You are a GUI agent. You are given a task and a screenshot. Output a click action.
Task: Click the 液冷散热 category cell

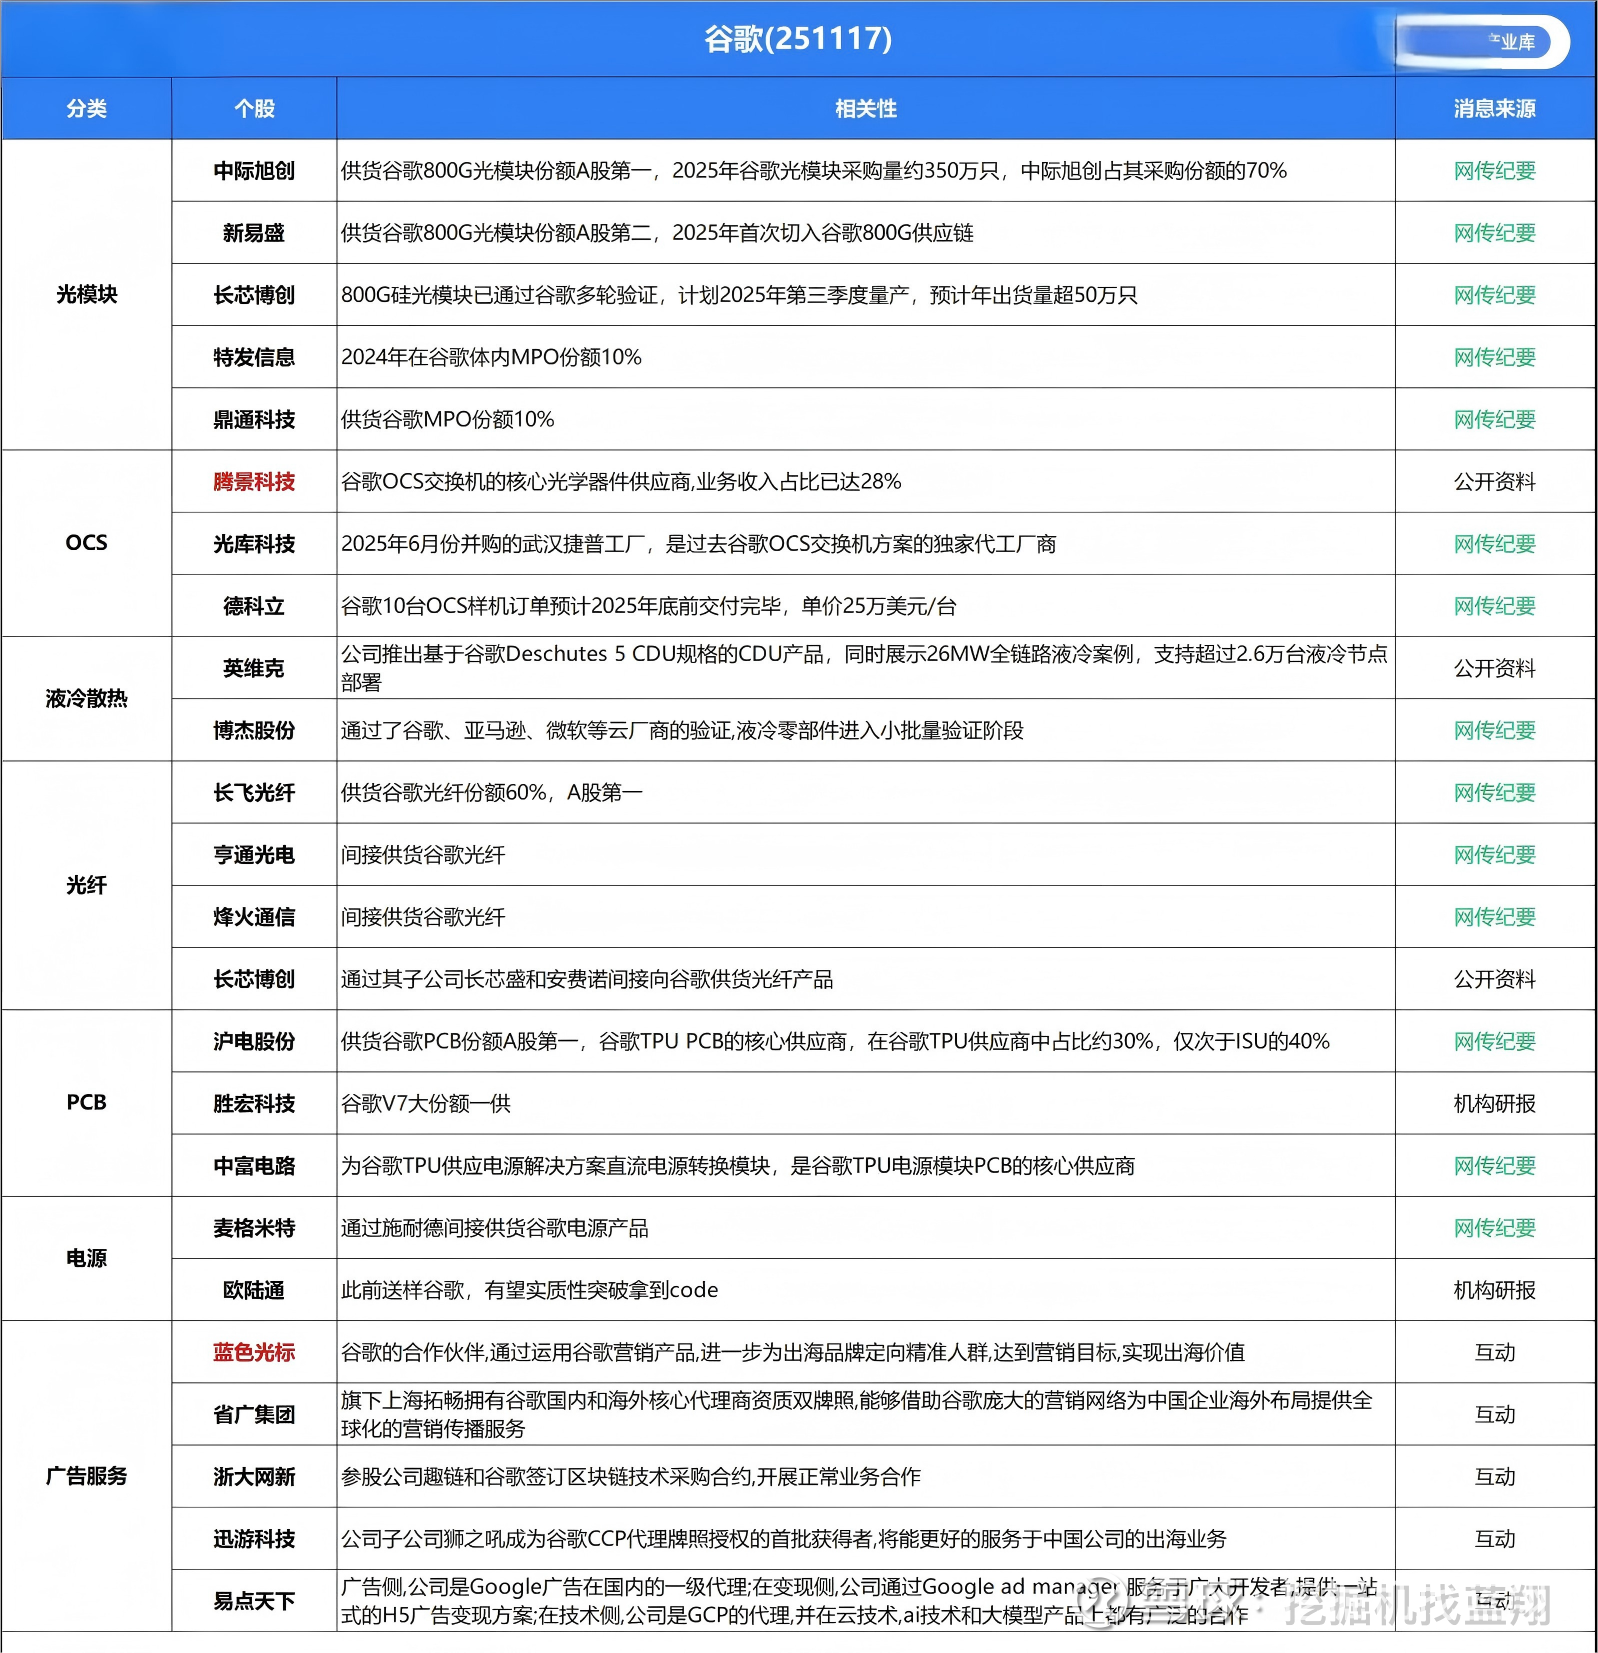[87, 699]
